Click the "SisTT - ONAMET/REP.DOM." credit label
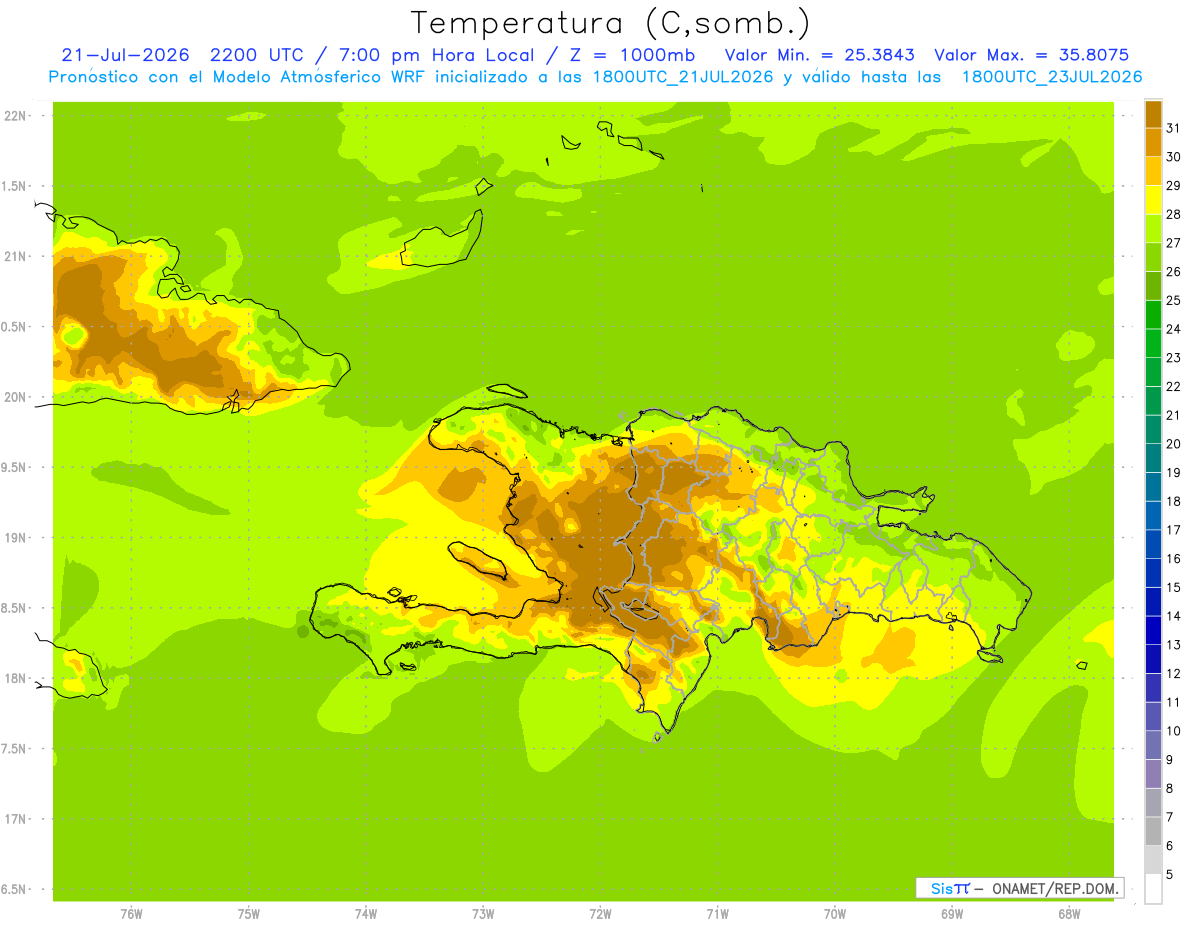 coord(1020,888)
